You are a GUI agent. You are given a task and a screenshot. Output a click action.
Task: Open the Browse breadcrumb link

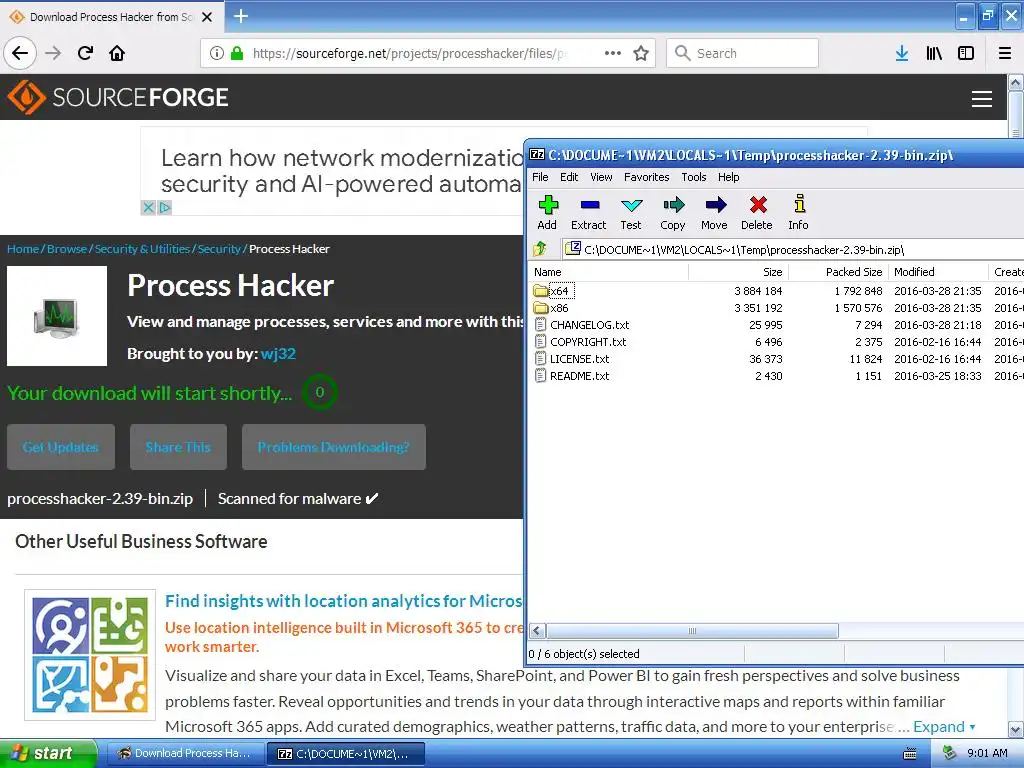click(x=67, y=249)
